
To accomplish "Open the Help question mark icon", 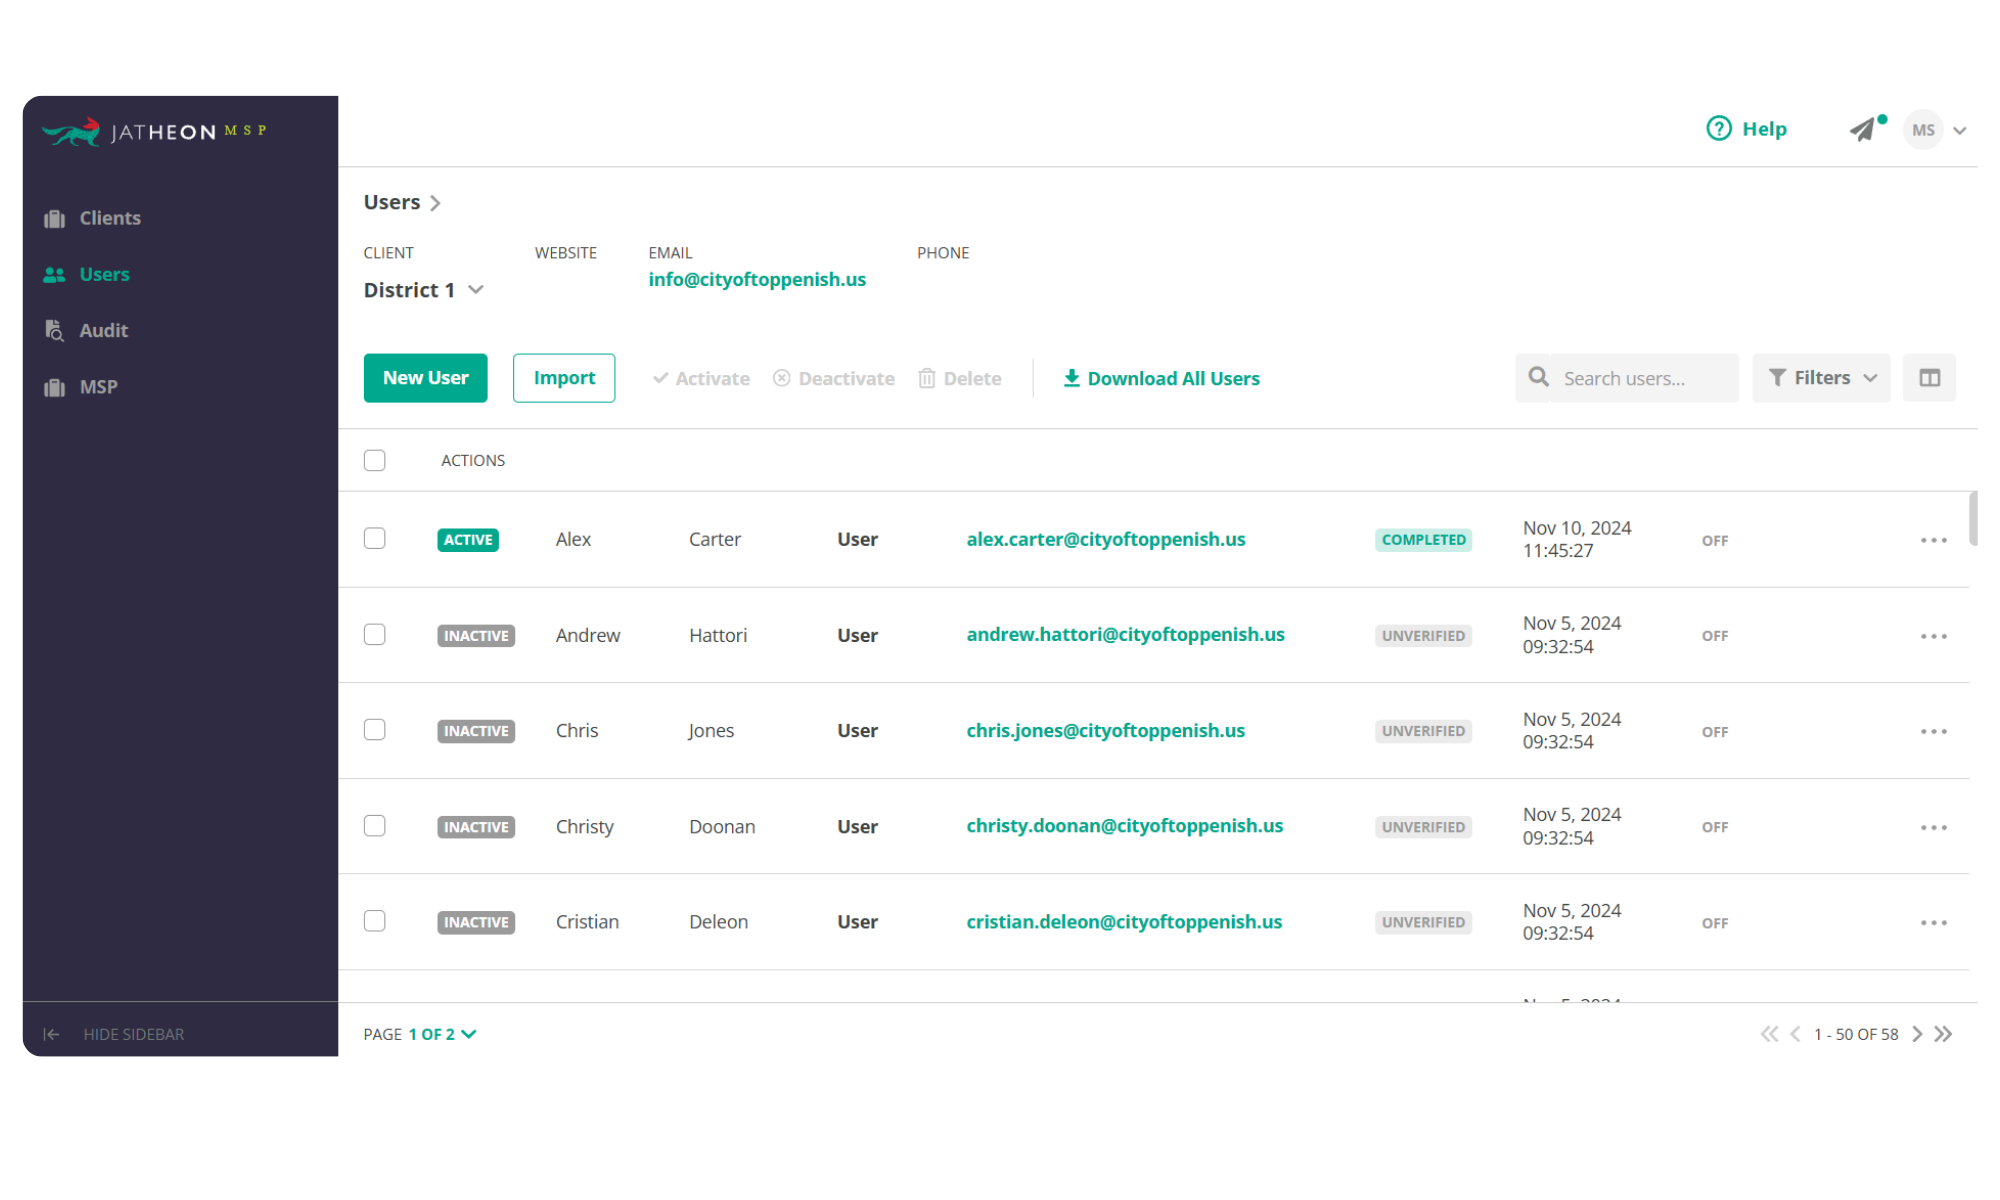I will click(x=1718, y=129).
